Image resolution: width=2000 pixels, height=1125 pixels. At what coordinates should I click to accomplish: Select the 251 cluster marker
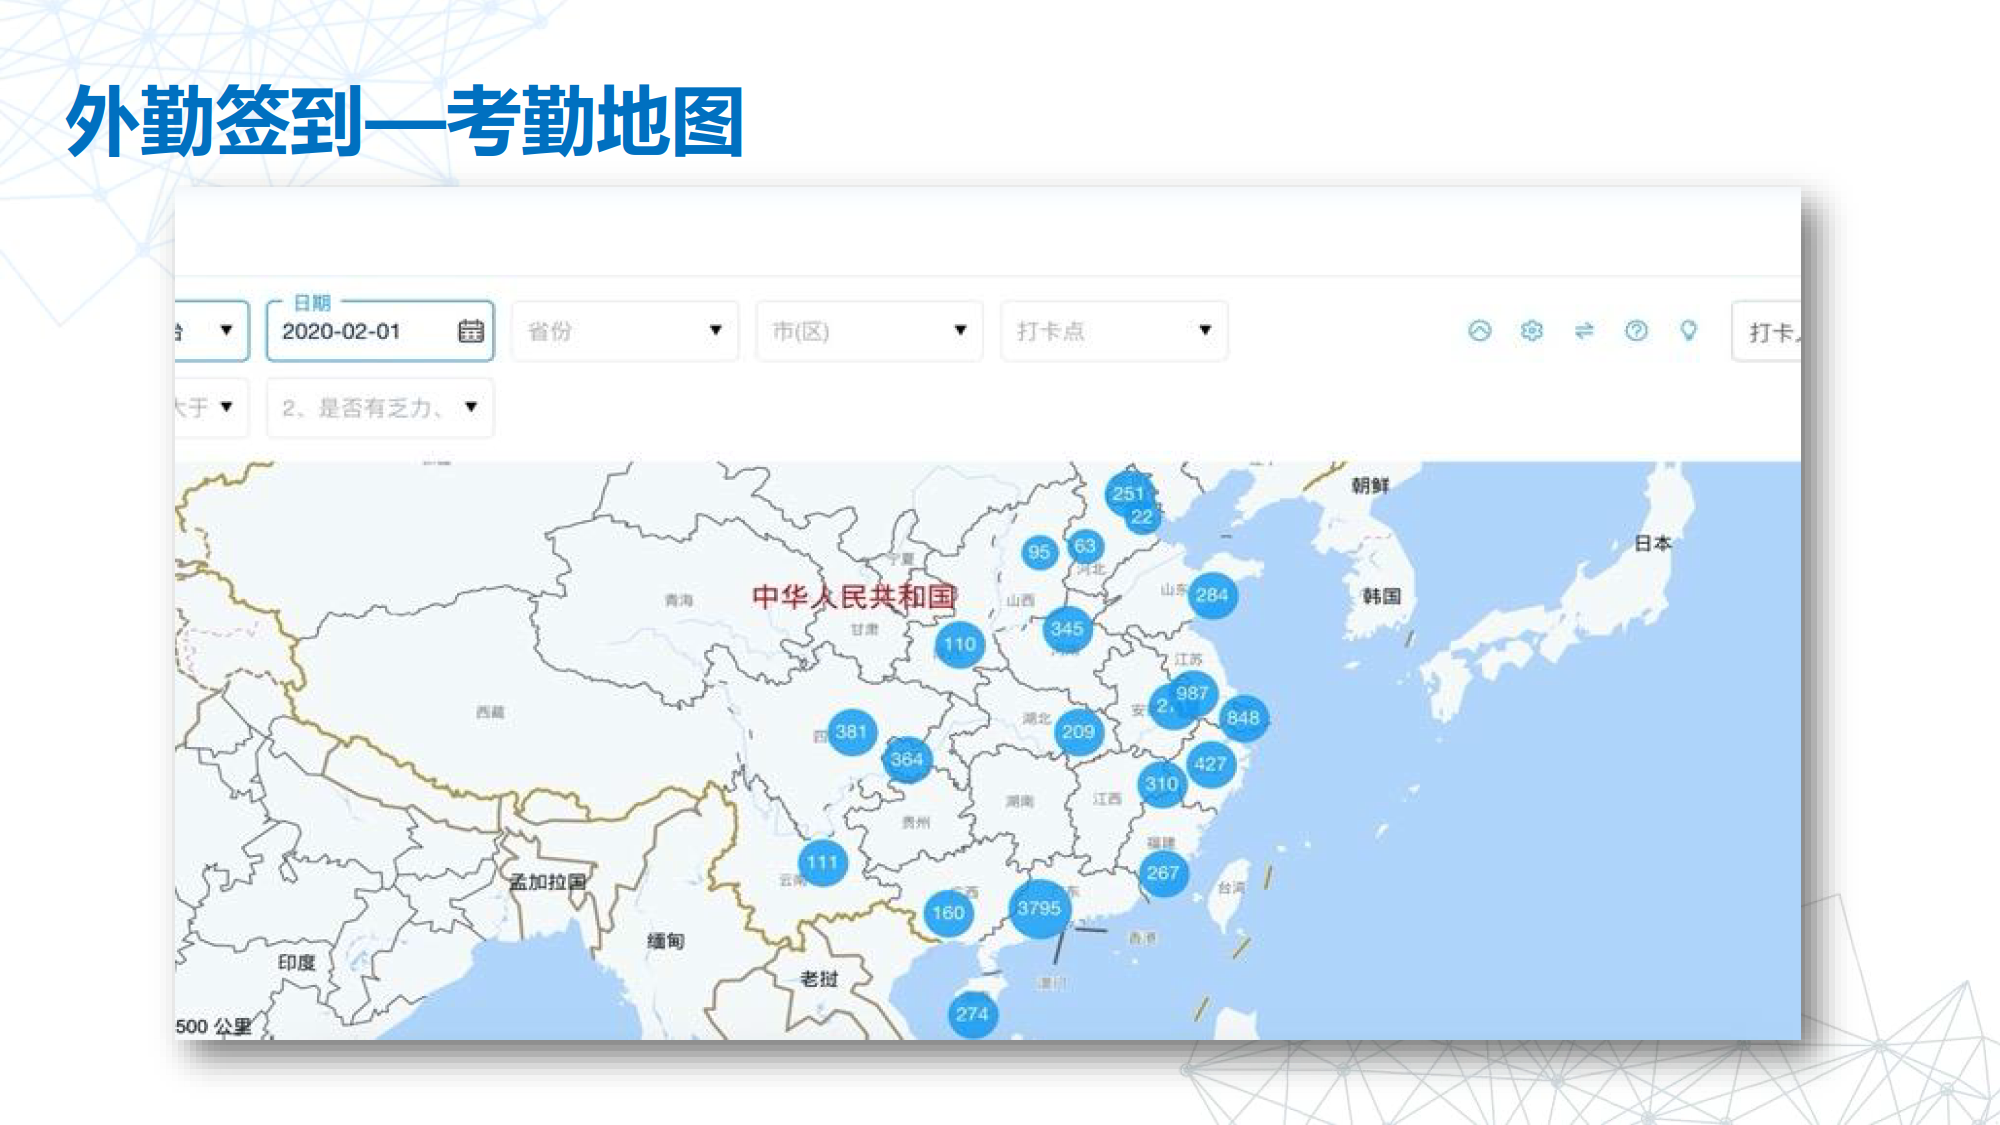(x=1128, y=493)
